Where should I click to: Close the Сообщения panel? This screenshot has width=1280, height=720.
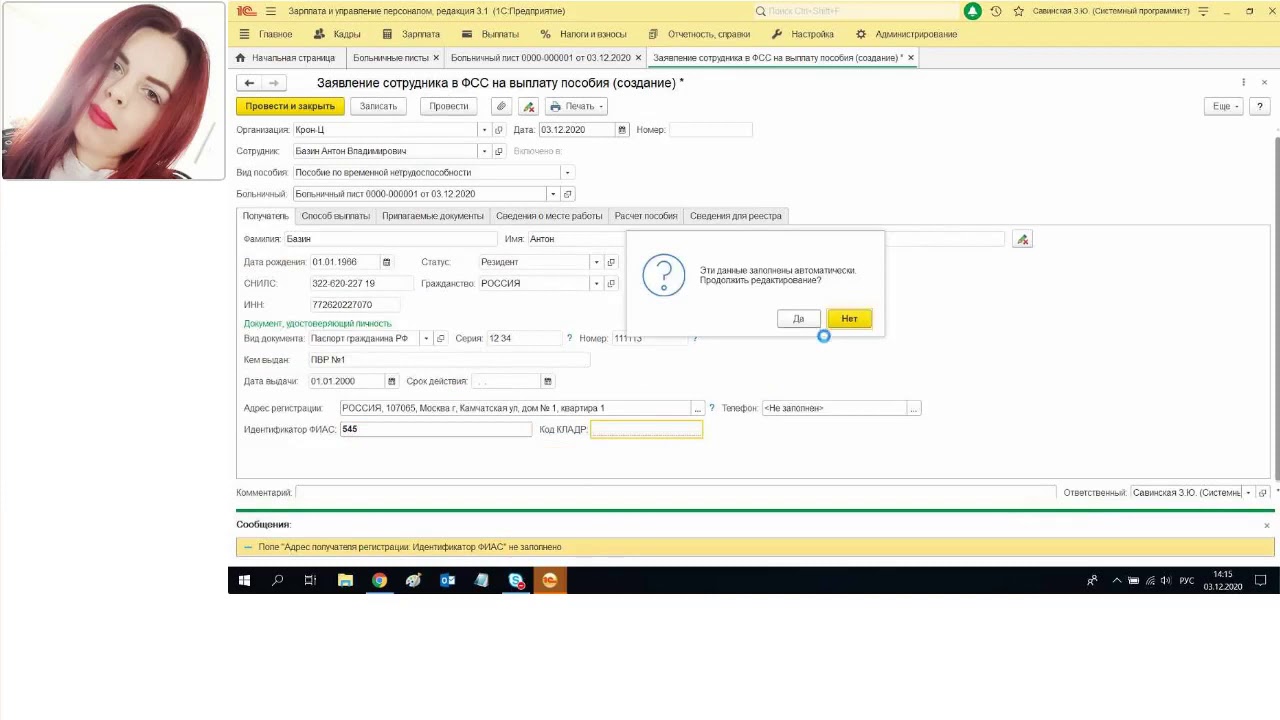pos(1266,525)
